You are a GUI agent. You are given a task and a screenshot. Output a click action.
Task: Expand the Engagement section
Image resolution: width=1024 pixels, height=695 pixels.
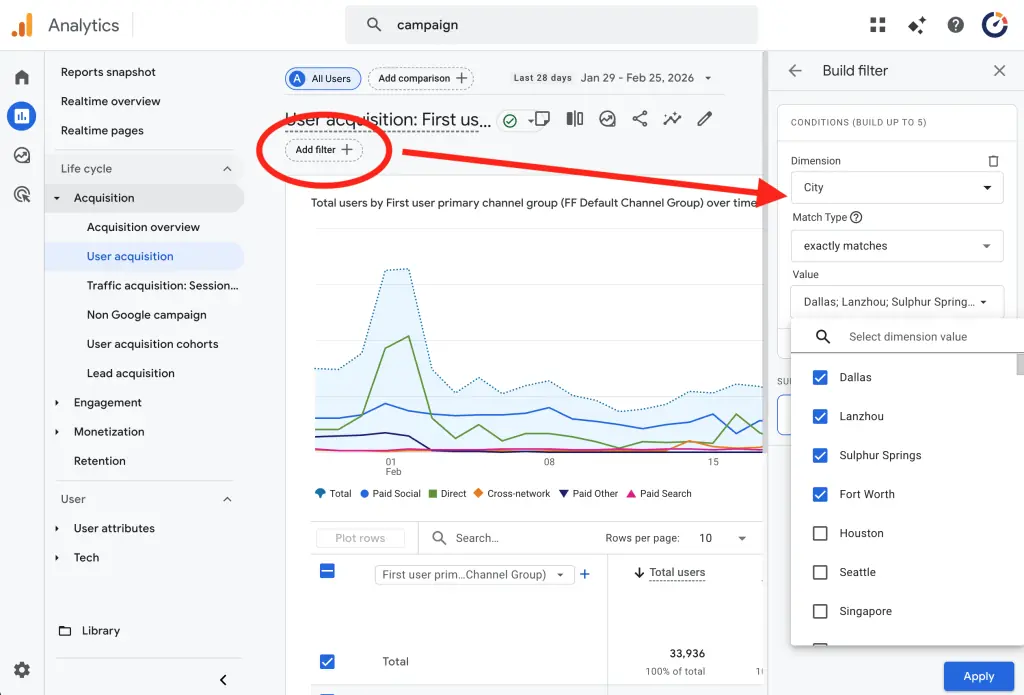(57, 403)
